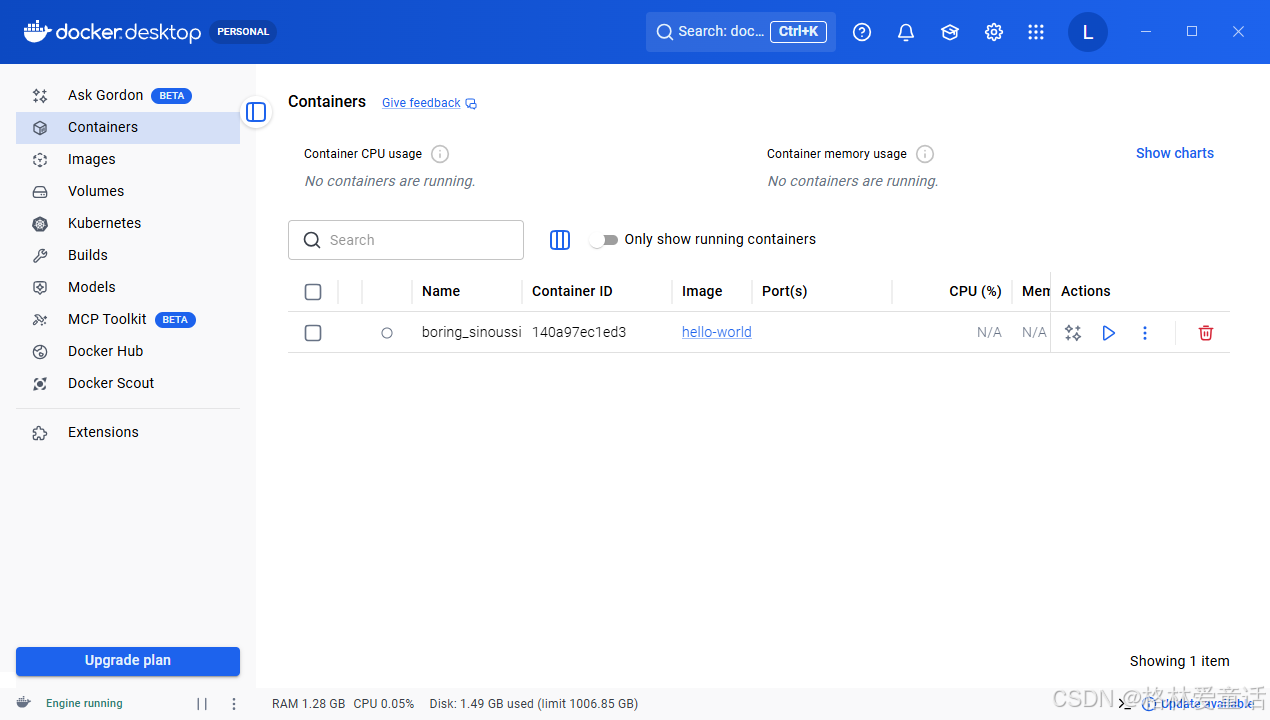Open Models in the sidebar
The height and width of the screenshot is (720, 1270).
pyautogui.click(x=128, y=288)
